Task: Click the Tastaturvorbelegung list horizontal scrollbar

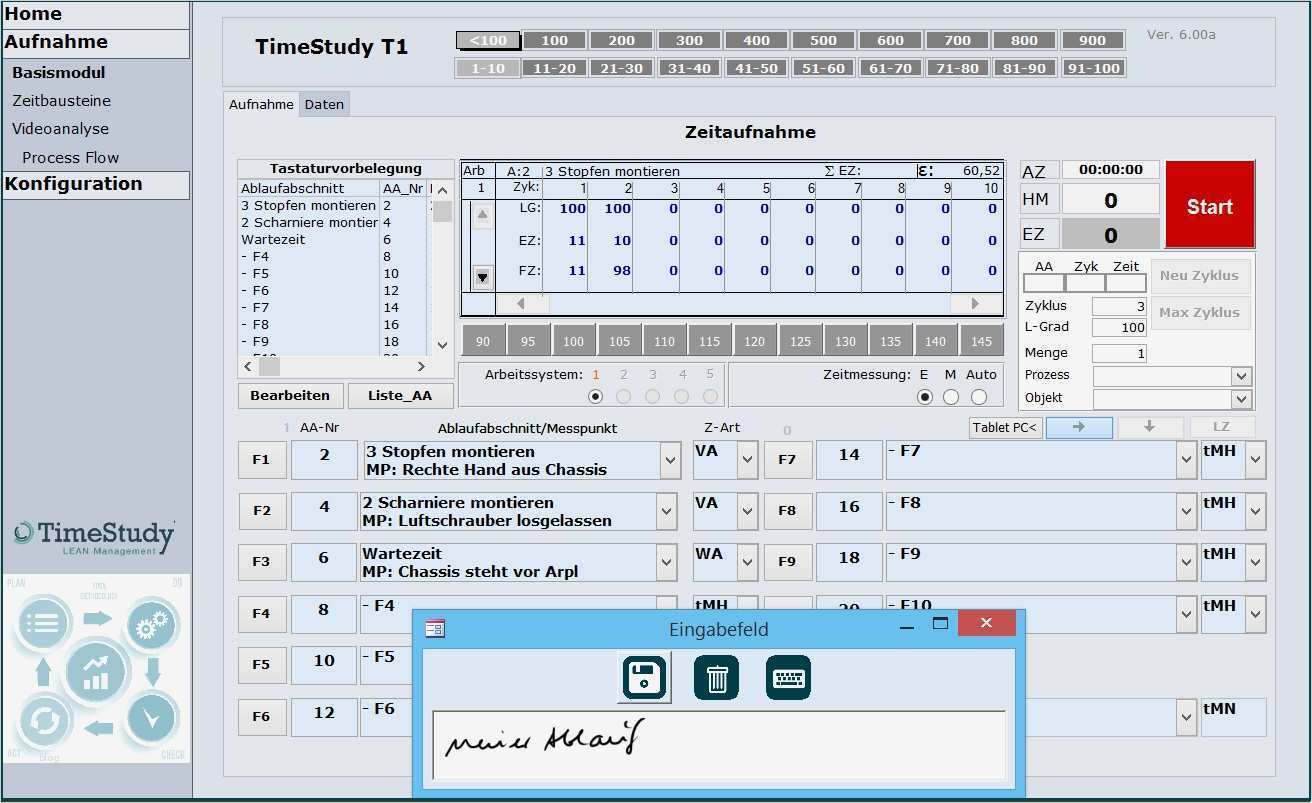Action: point(335,367)
